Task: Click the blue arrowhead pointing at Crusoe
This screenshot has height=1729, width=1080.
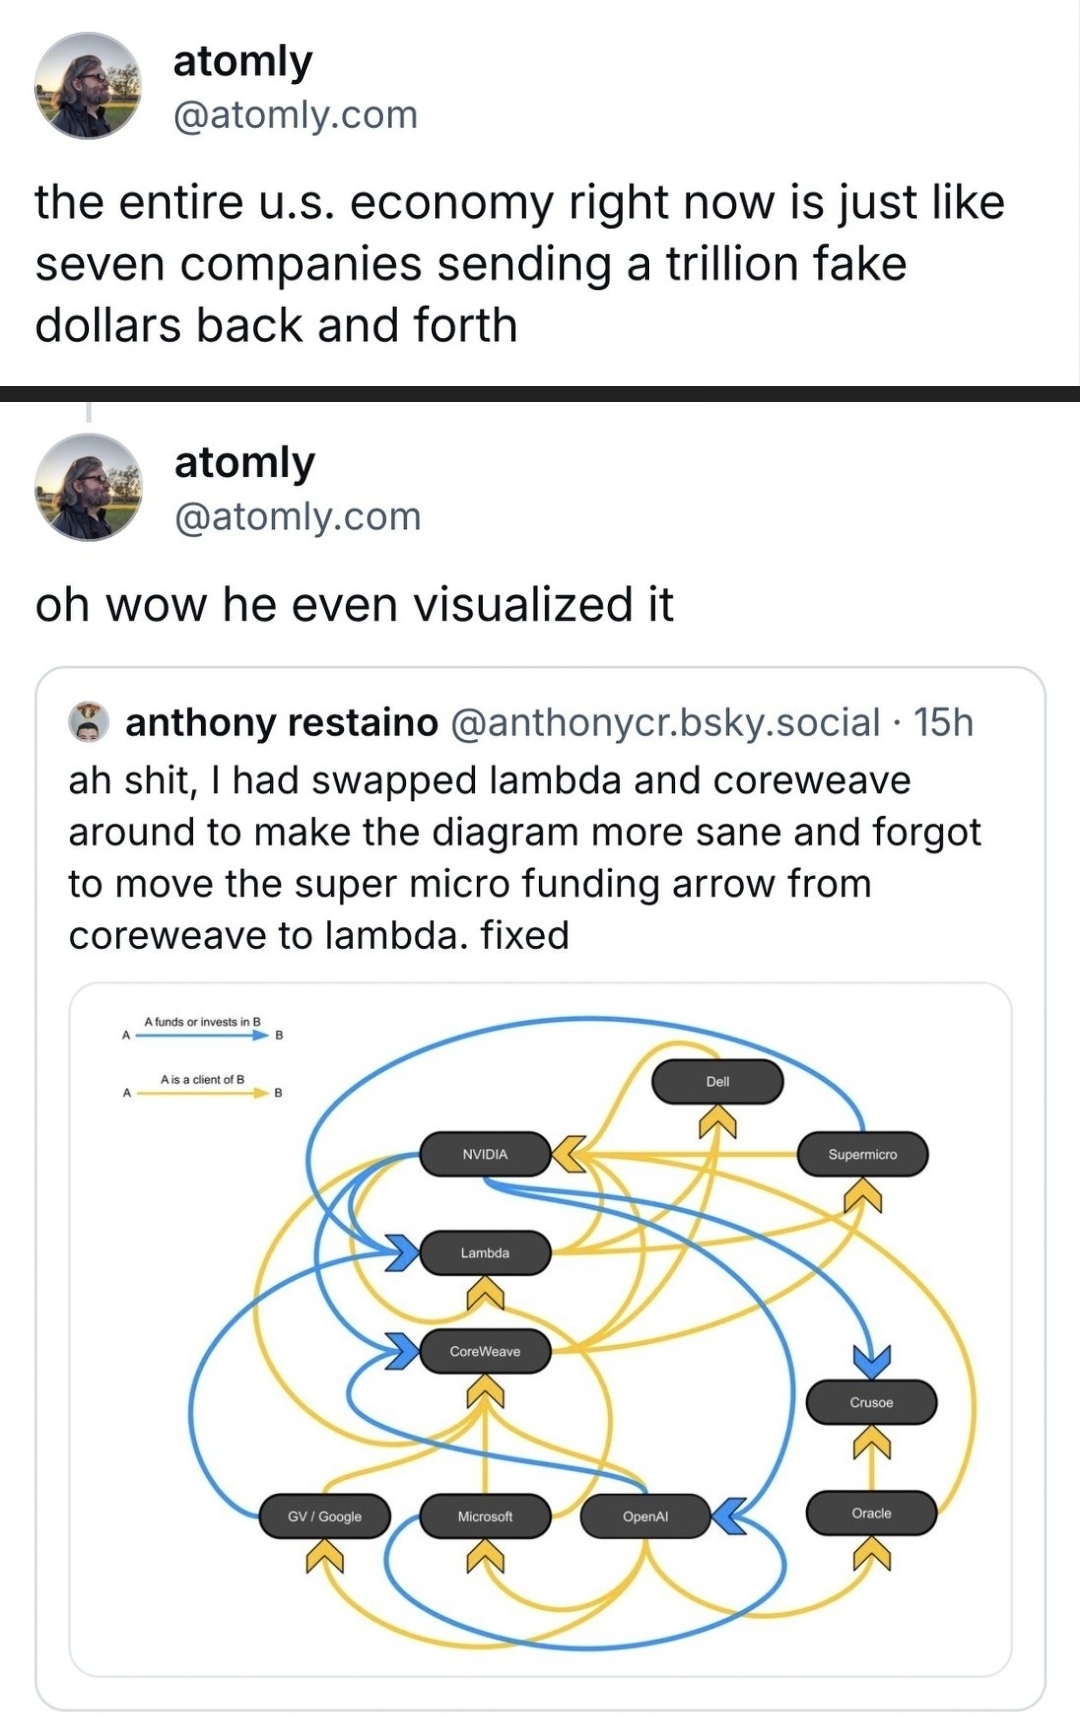Action: pos(871,1361)
